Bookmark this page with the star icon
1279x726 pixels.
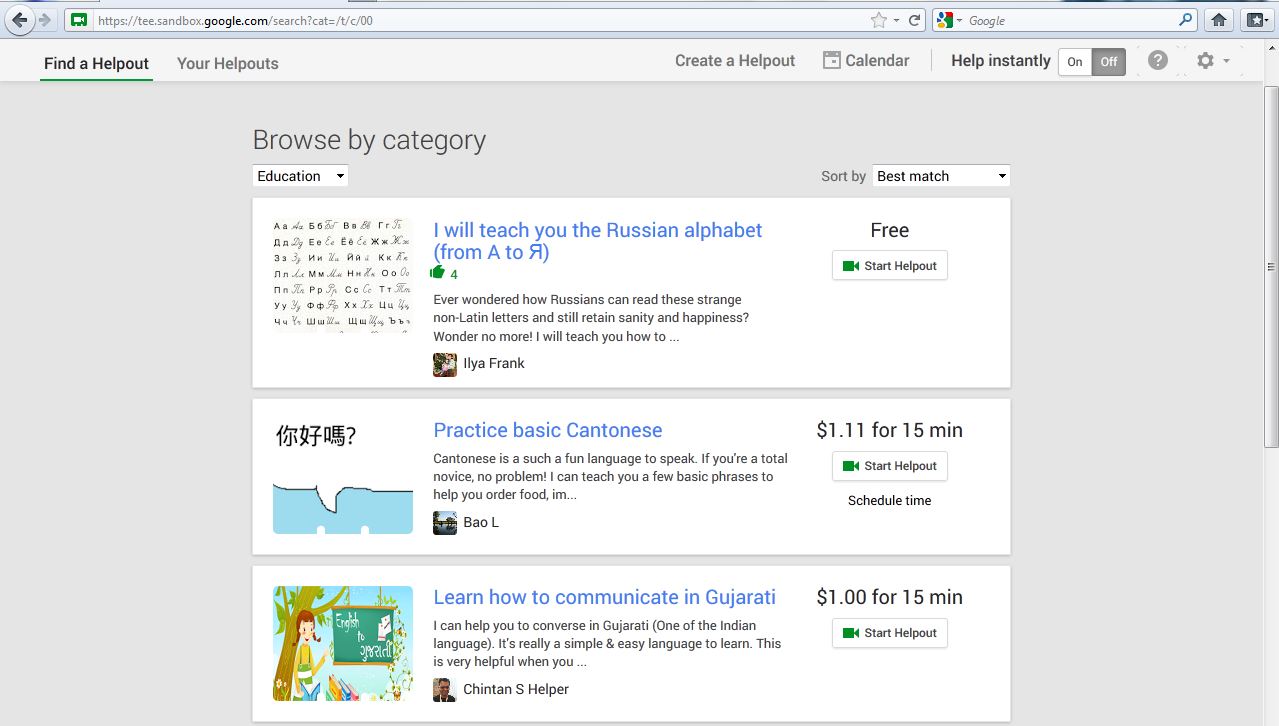[x=878, y=20]
